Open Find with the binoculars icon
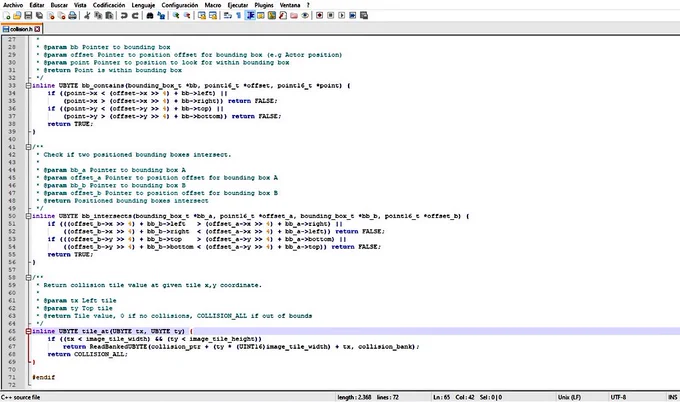680x402 pixels. pos(150,16)
